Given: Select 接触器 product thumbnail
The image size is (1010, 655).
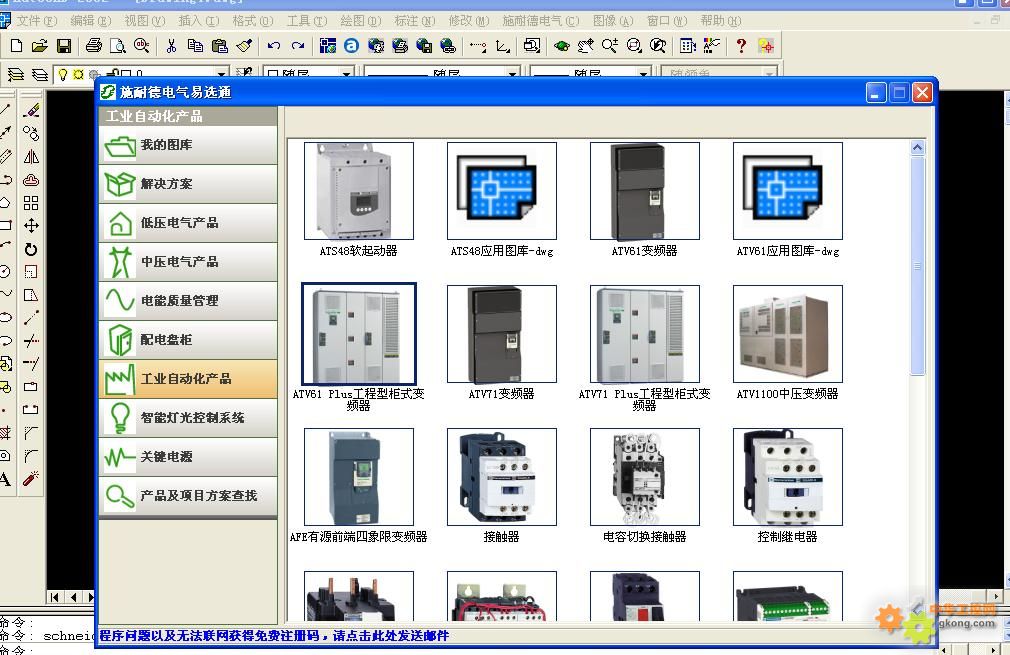Looking at the screenshot, I should click(x=502, y=477).
